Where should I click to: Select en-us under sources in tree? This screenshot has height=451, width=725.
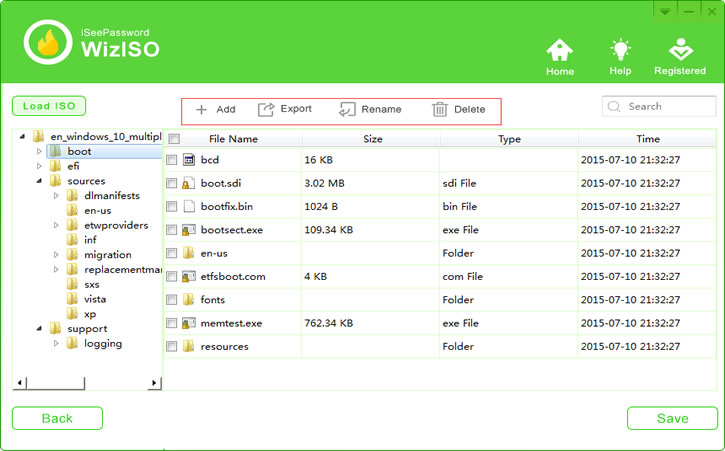(98, 210)
